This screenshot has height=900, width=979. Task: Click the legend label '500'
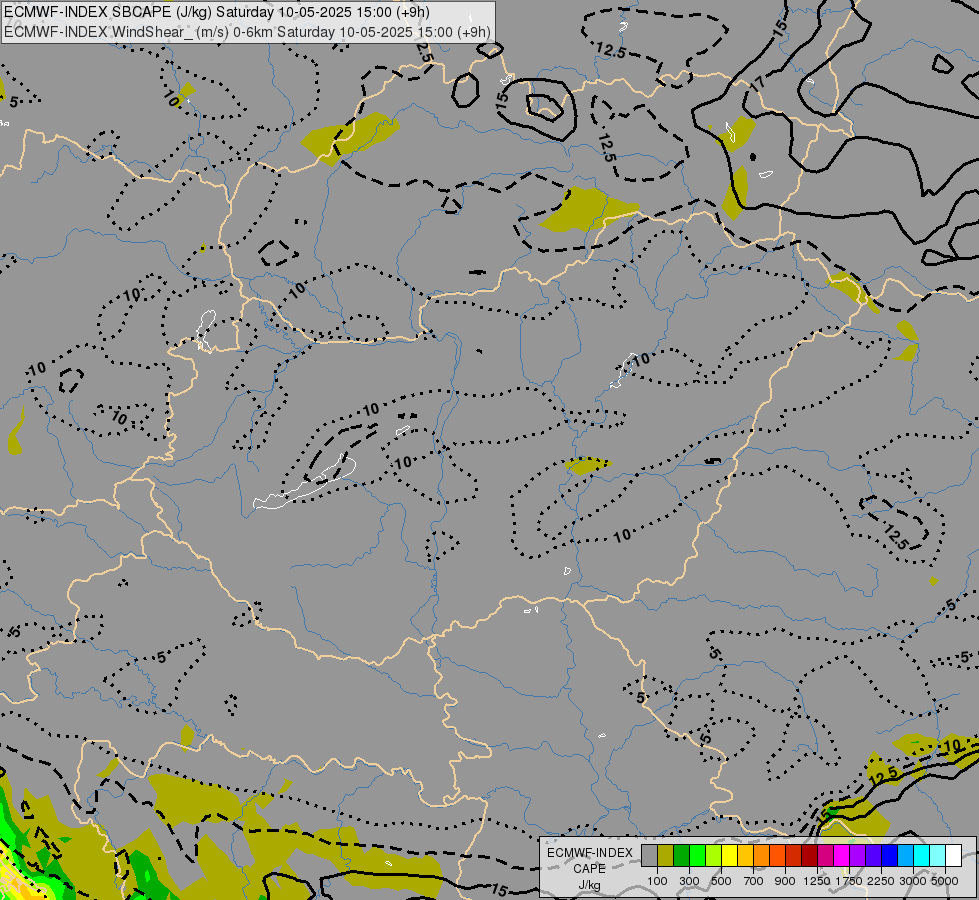pyautogui.click(x=722, y=881)
